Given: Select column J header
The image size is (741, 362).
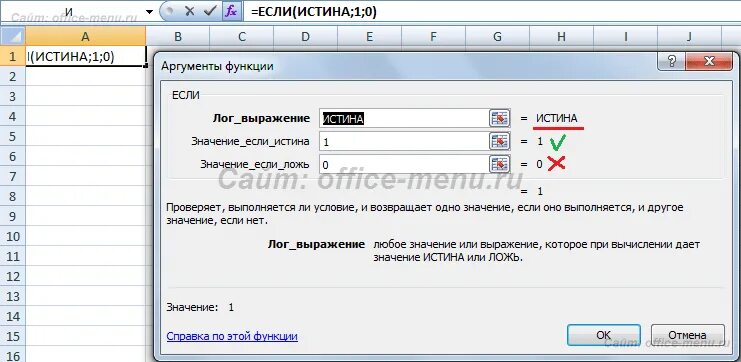Looking at the screenshot, I should [x=689, y=36].
